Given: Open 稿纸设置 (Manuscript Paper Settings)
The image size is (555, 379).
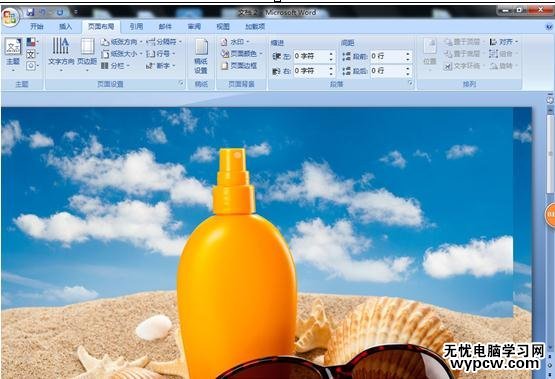Looking at the screenshot, I should [201, 57].
